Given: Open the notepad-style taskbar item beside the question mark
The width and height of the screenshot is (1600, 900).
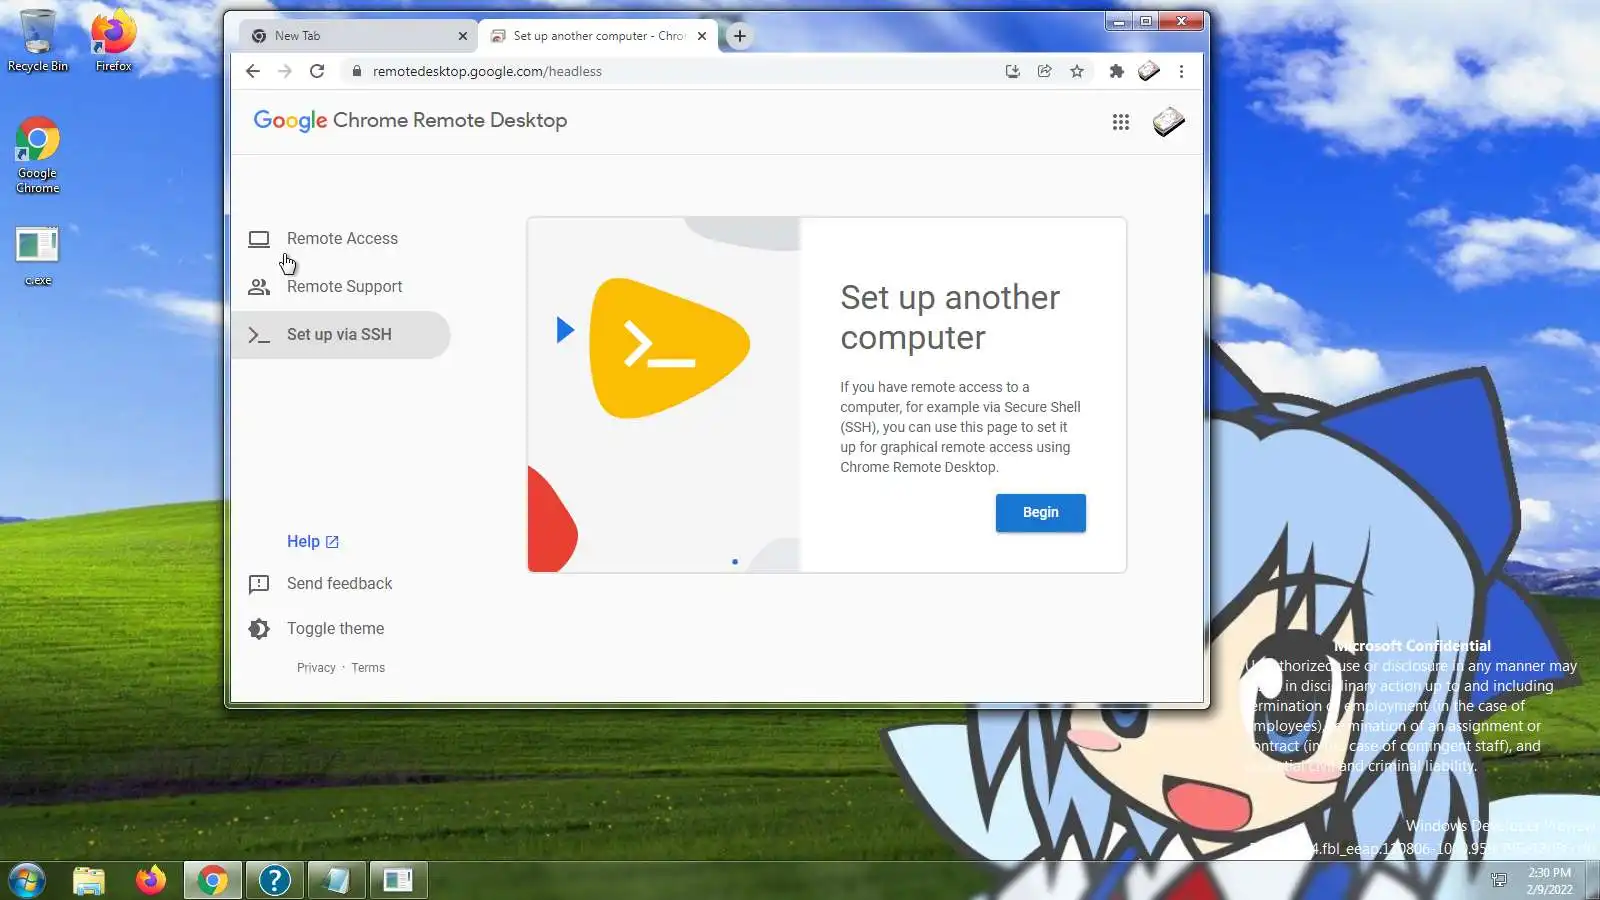Looking at the screenshot, I should pos(336,881).
